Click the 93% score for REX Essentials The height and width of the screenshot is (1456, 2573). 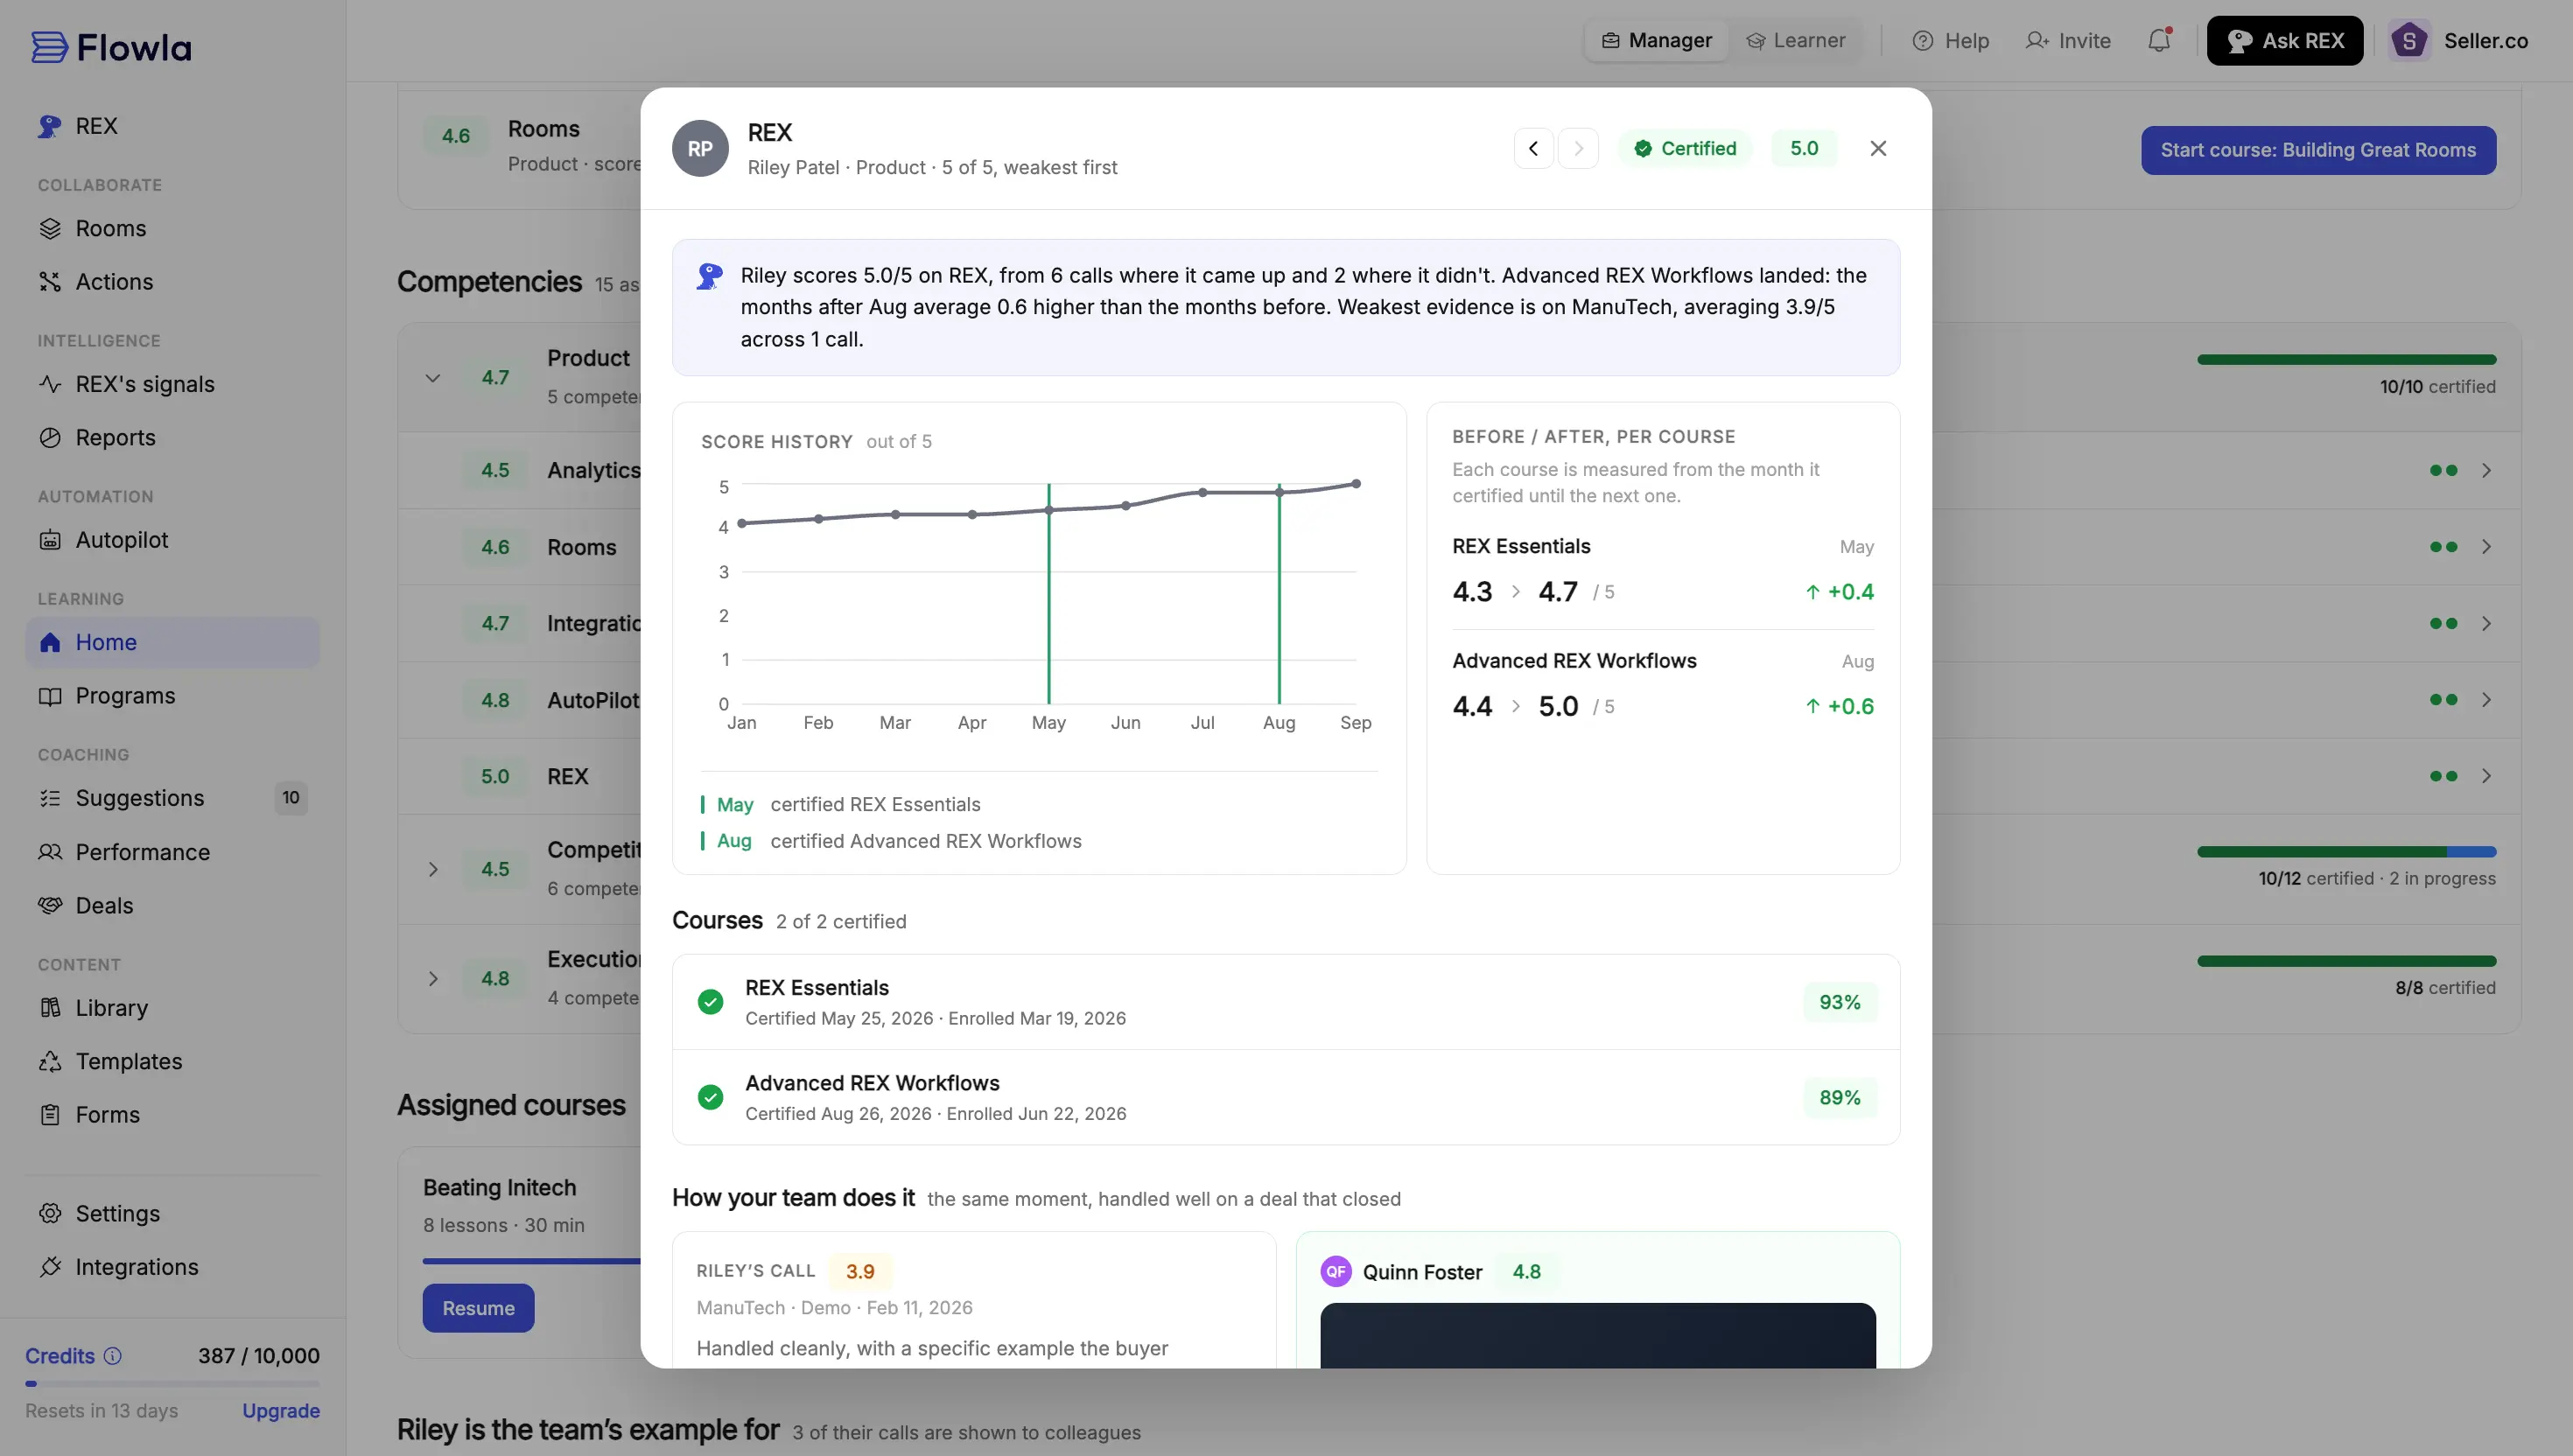1840,1002
